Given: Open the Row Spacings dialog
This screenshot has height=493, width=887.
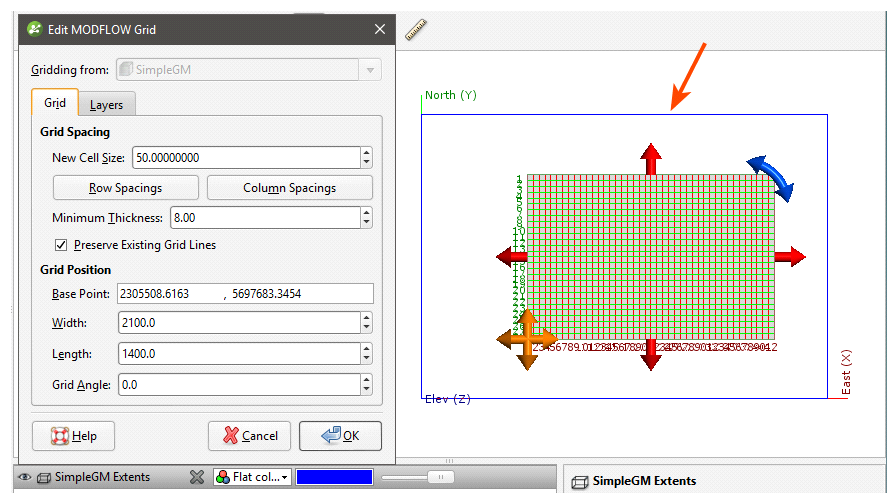Looking at the screenshot, I should pyautogui.click(x=125, y=188).
